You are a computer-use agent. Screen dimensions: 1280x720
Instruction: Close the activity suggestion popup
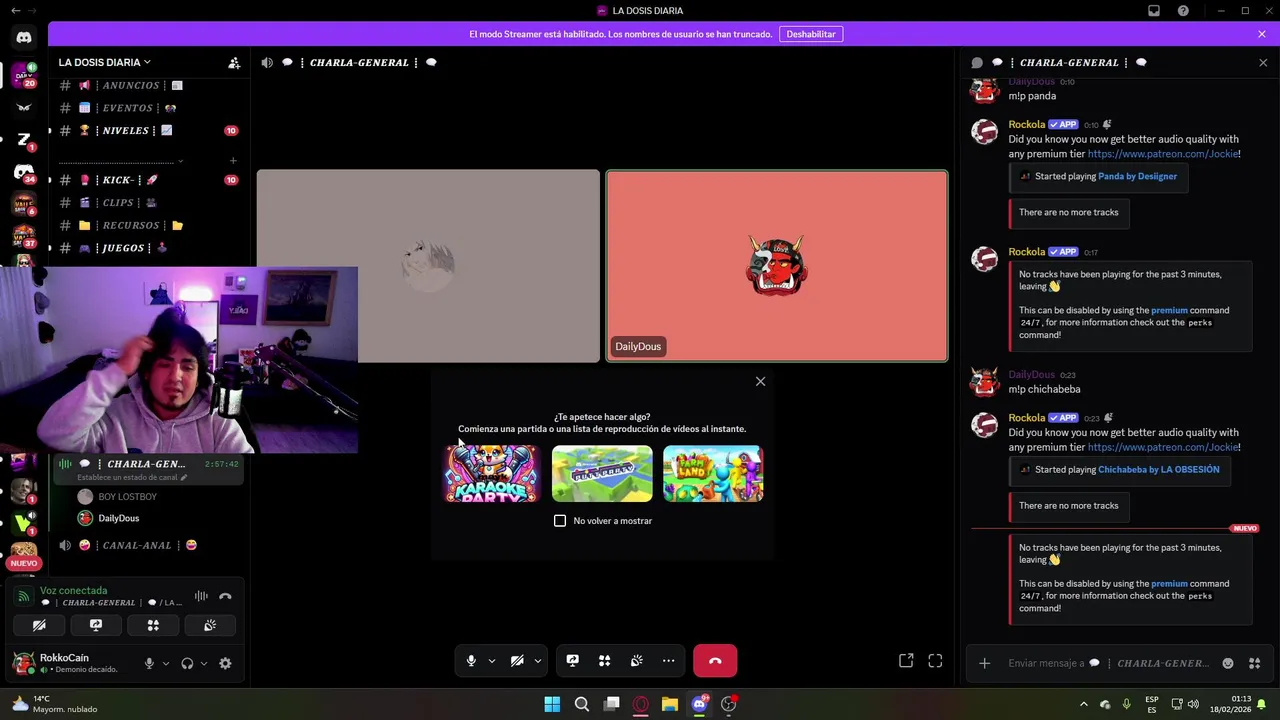[x=760, y=381]
